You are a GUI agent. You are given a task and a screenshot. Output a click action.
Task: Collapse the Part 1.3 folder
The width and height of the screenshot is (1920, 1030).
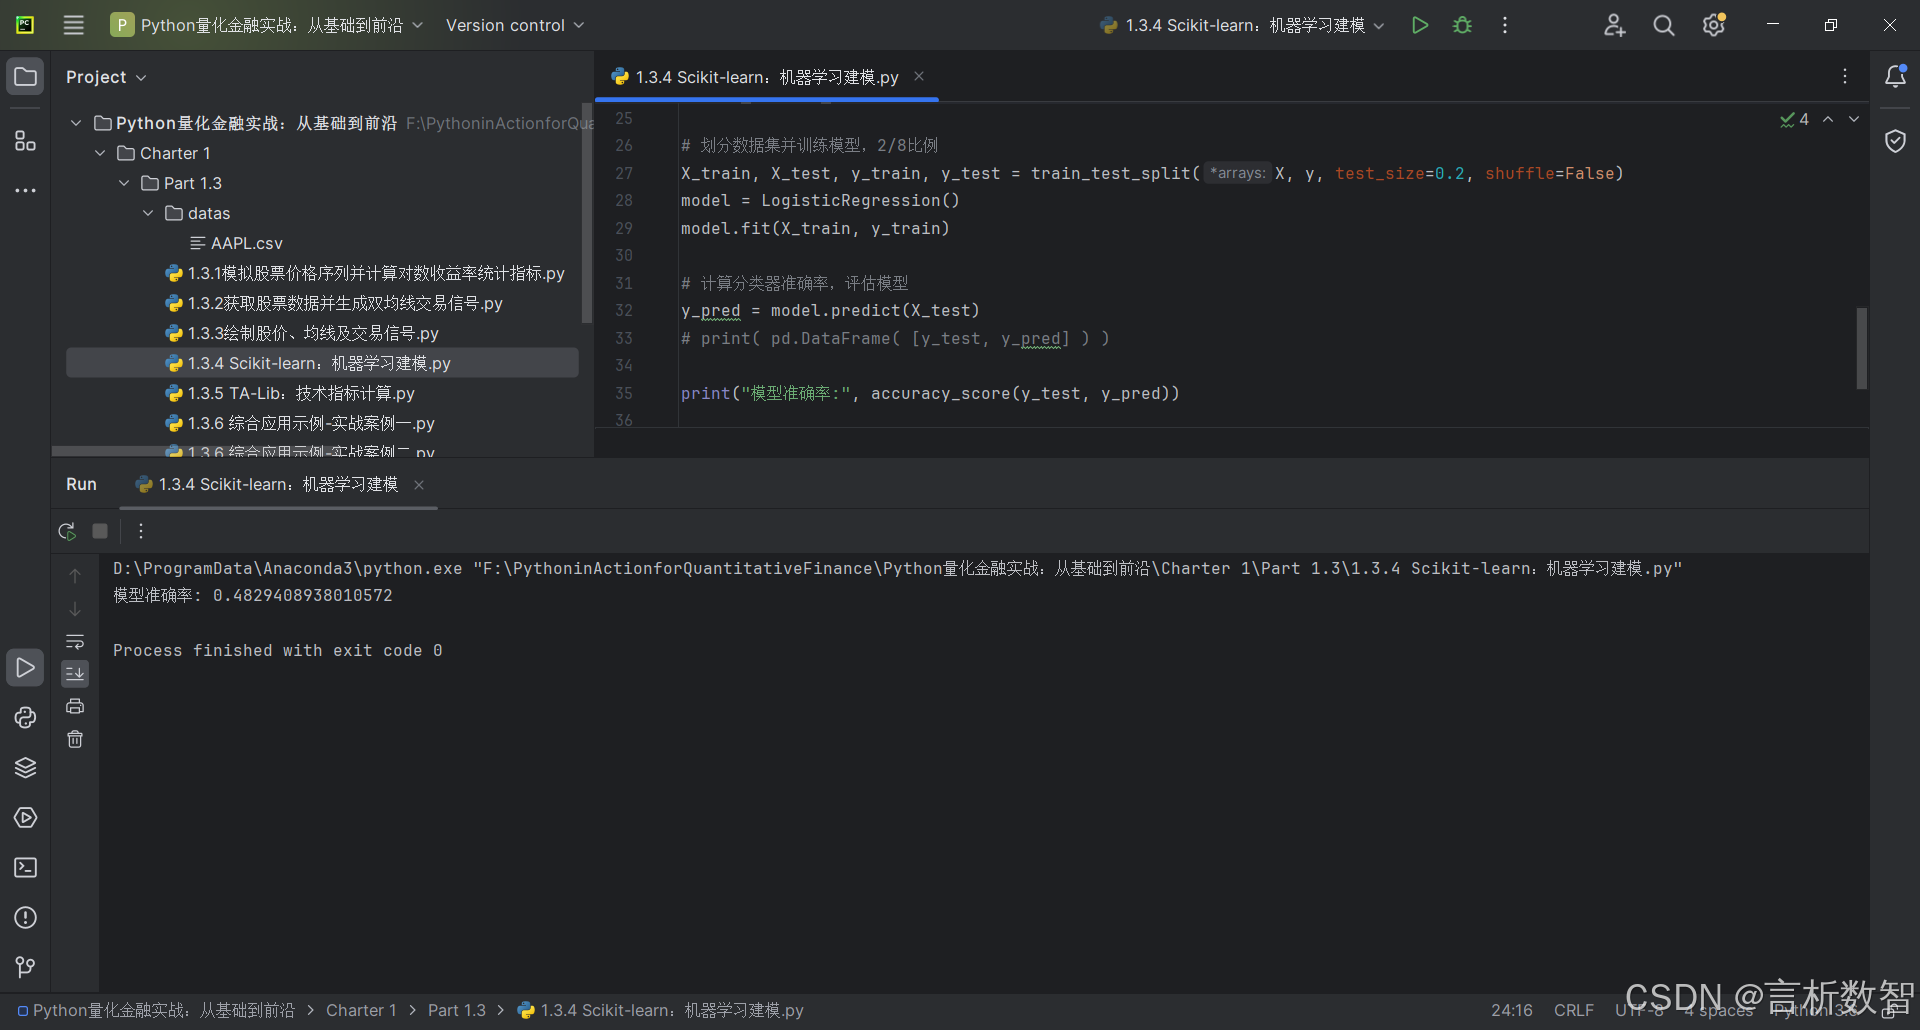coord(124,183)
